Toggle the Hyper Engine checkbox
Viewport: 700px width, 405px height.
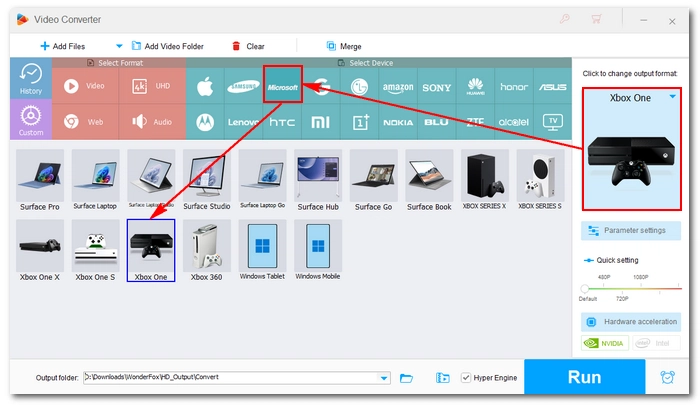[466, 378]
